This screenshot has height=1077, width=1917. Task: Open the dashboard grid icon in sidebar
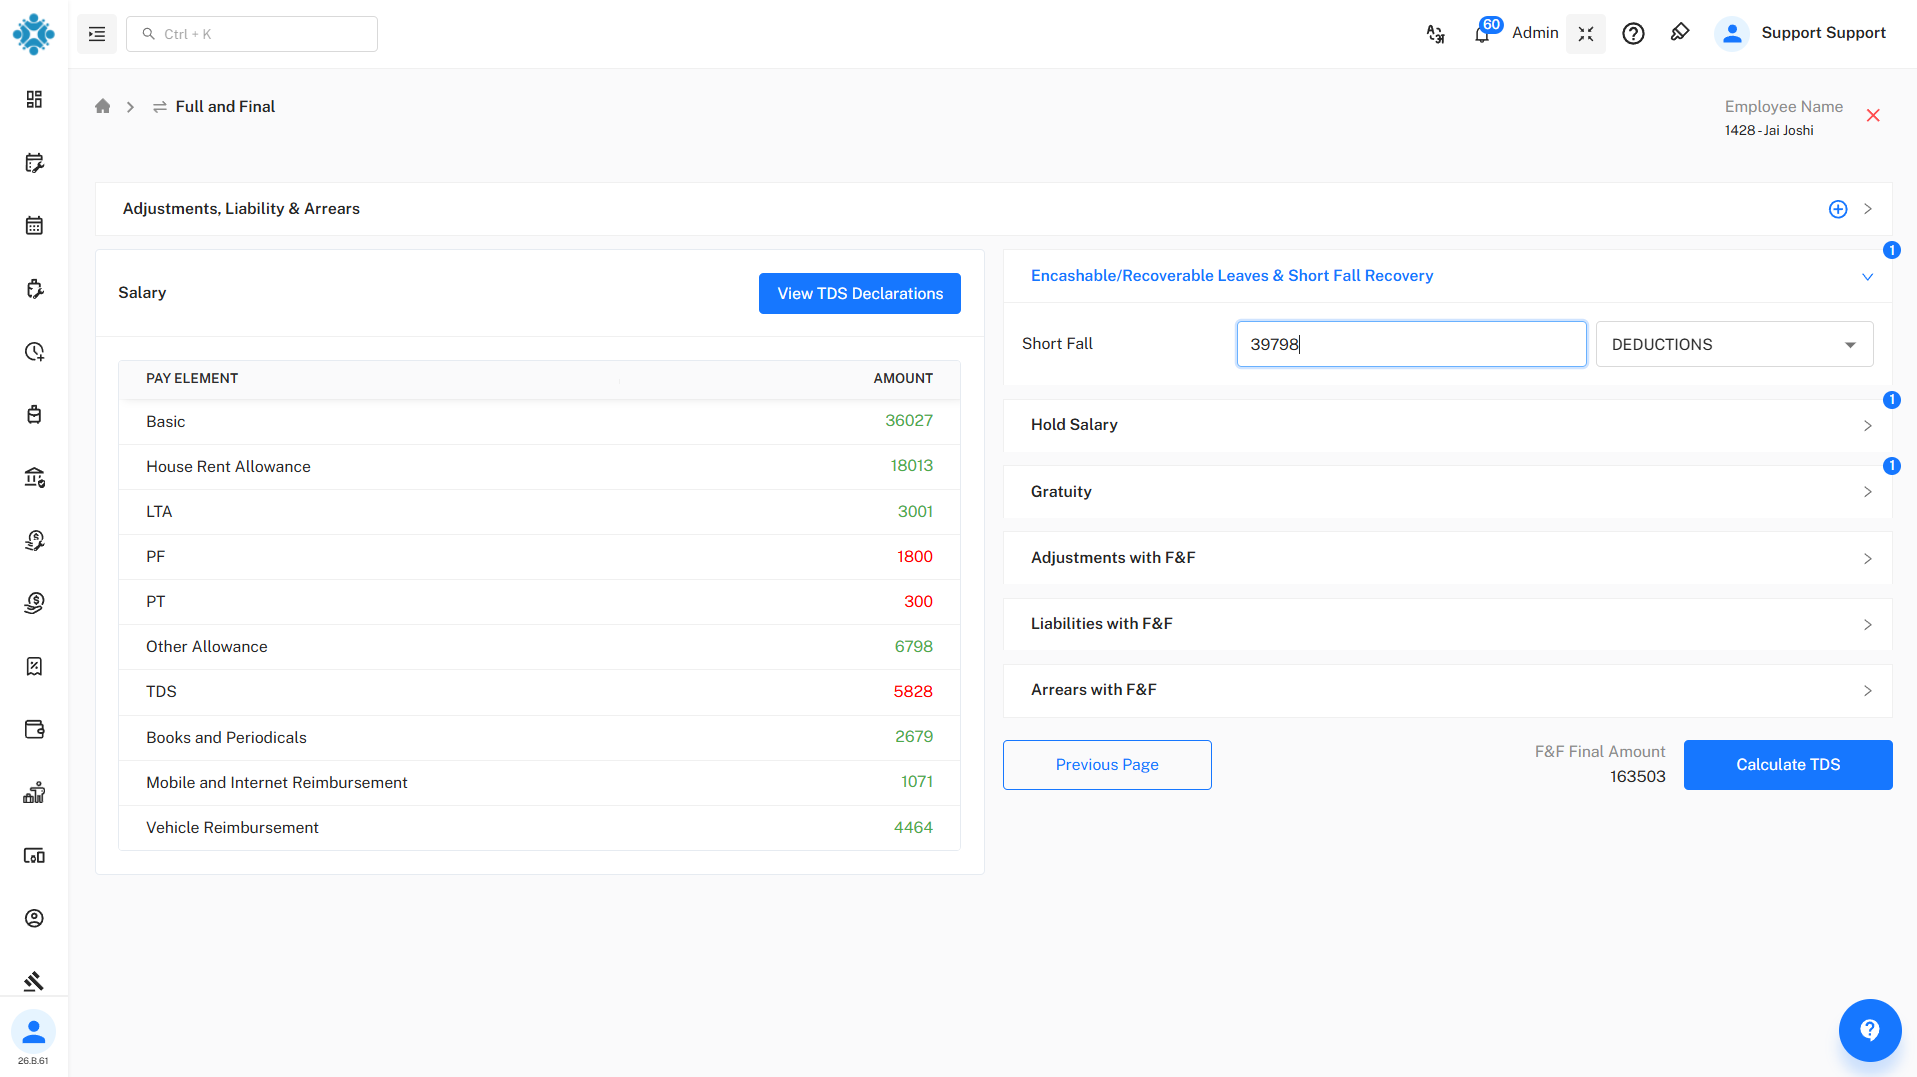click(34, 99)
